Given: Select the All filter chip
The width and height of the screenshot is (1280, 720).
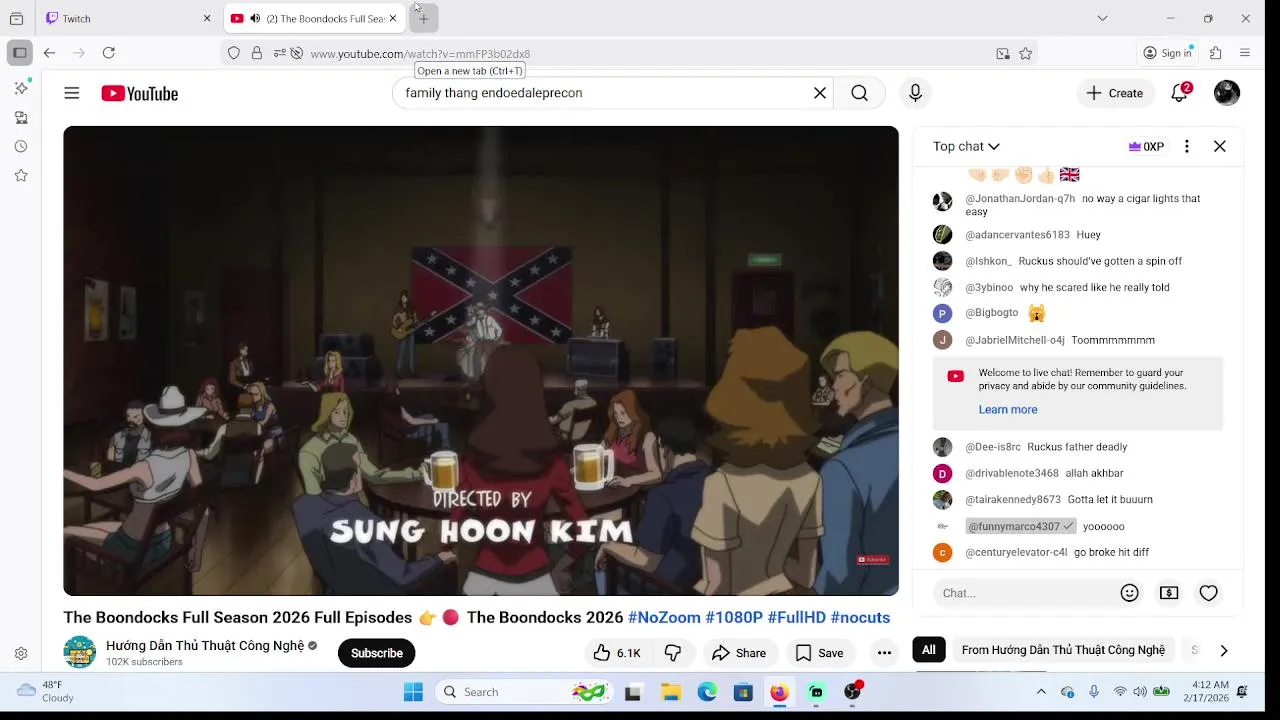Looking at the screenshot, I should (x=929, y=650).
